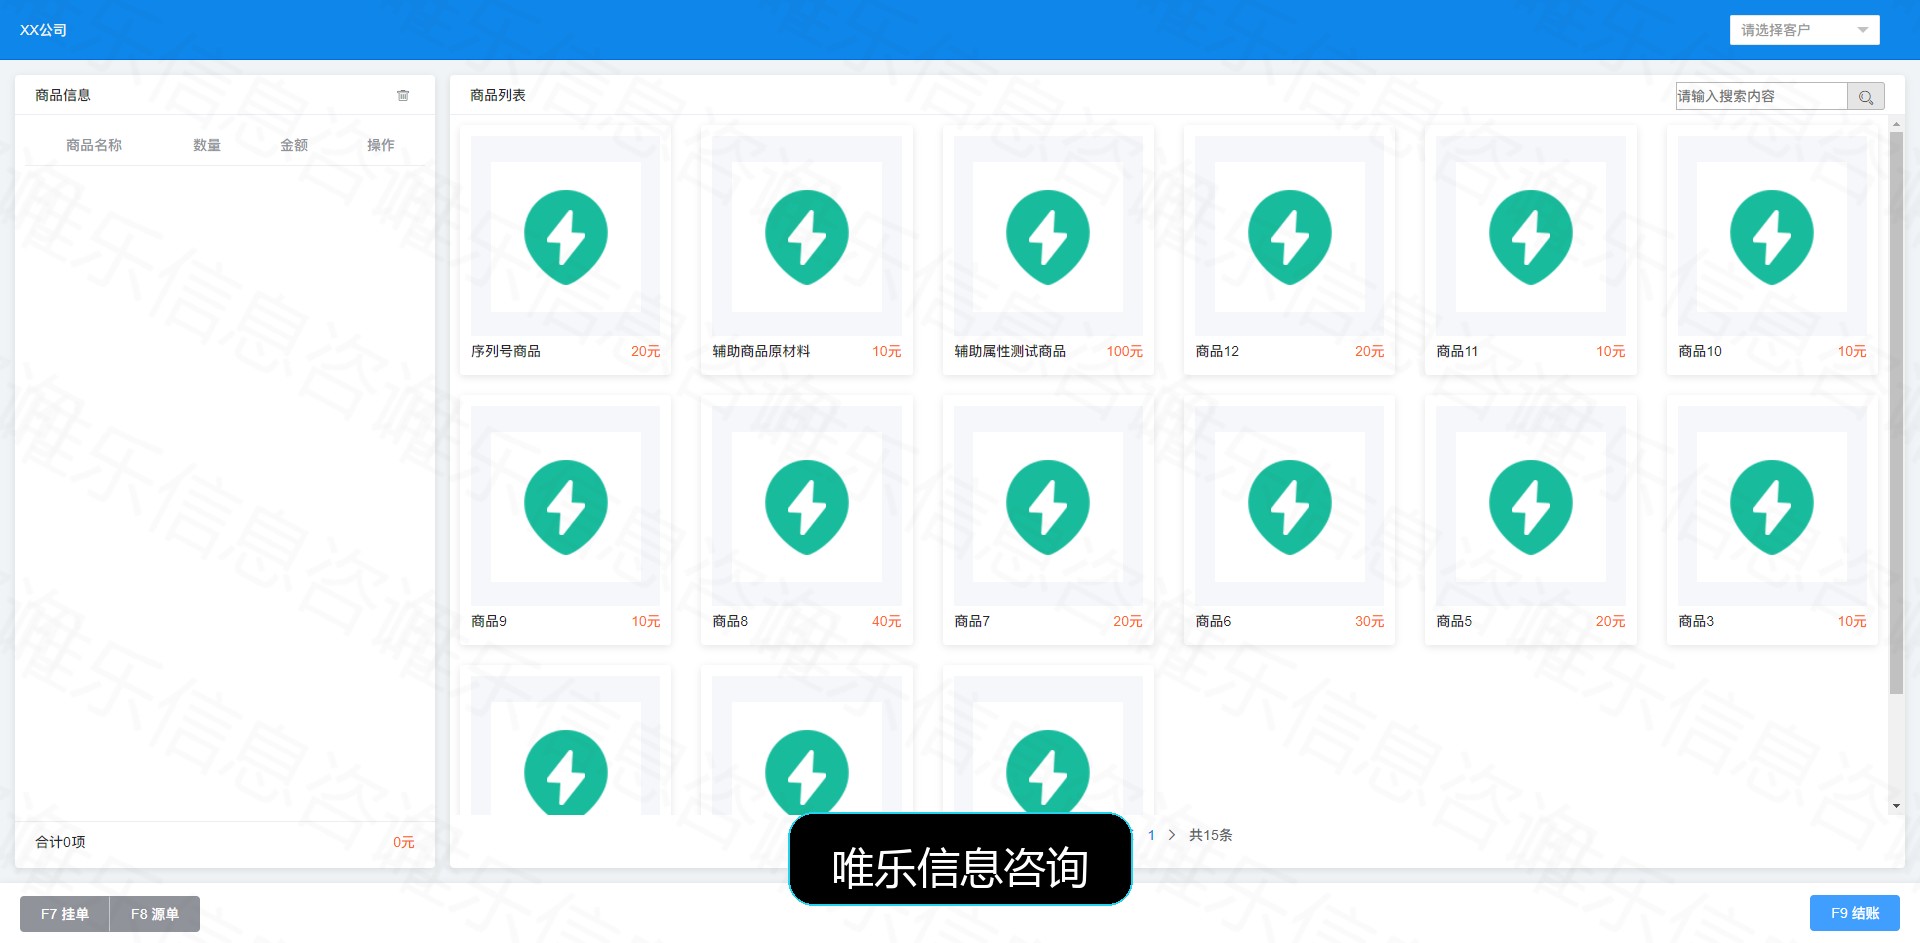Click the 商品名称 column header
The image size is (1920, 943).
[x=94, y=145]
